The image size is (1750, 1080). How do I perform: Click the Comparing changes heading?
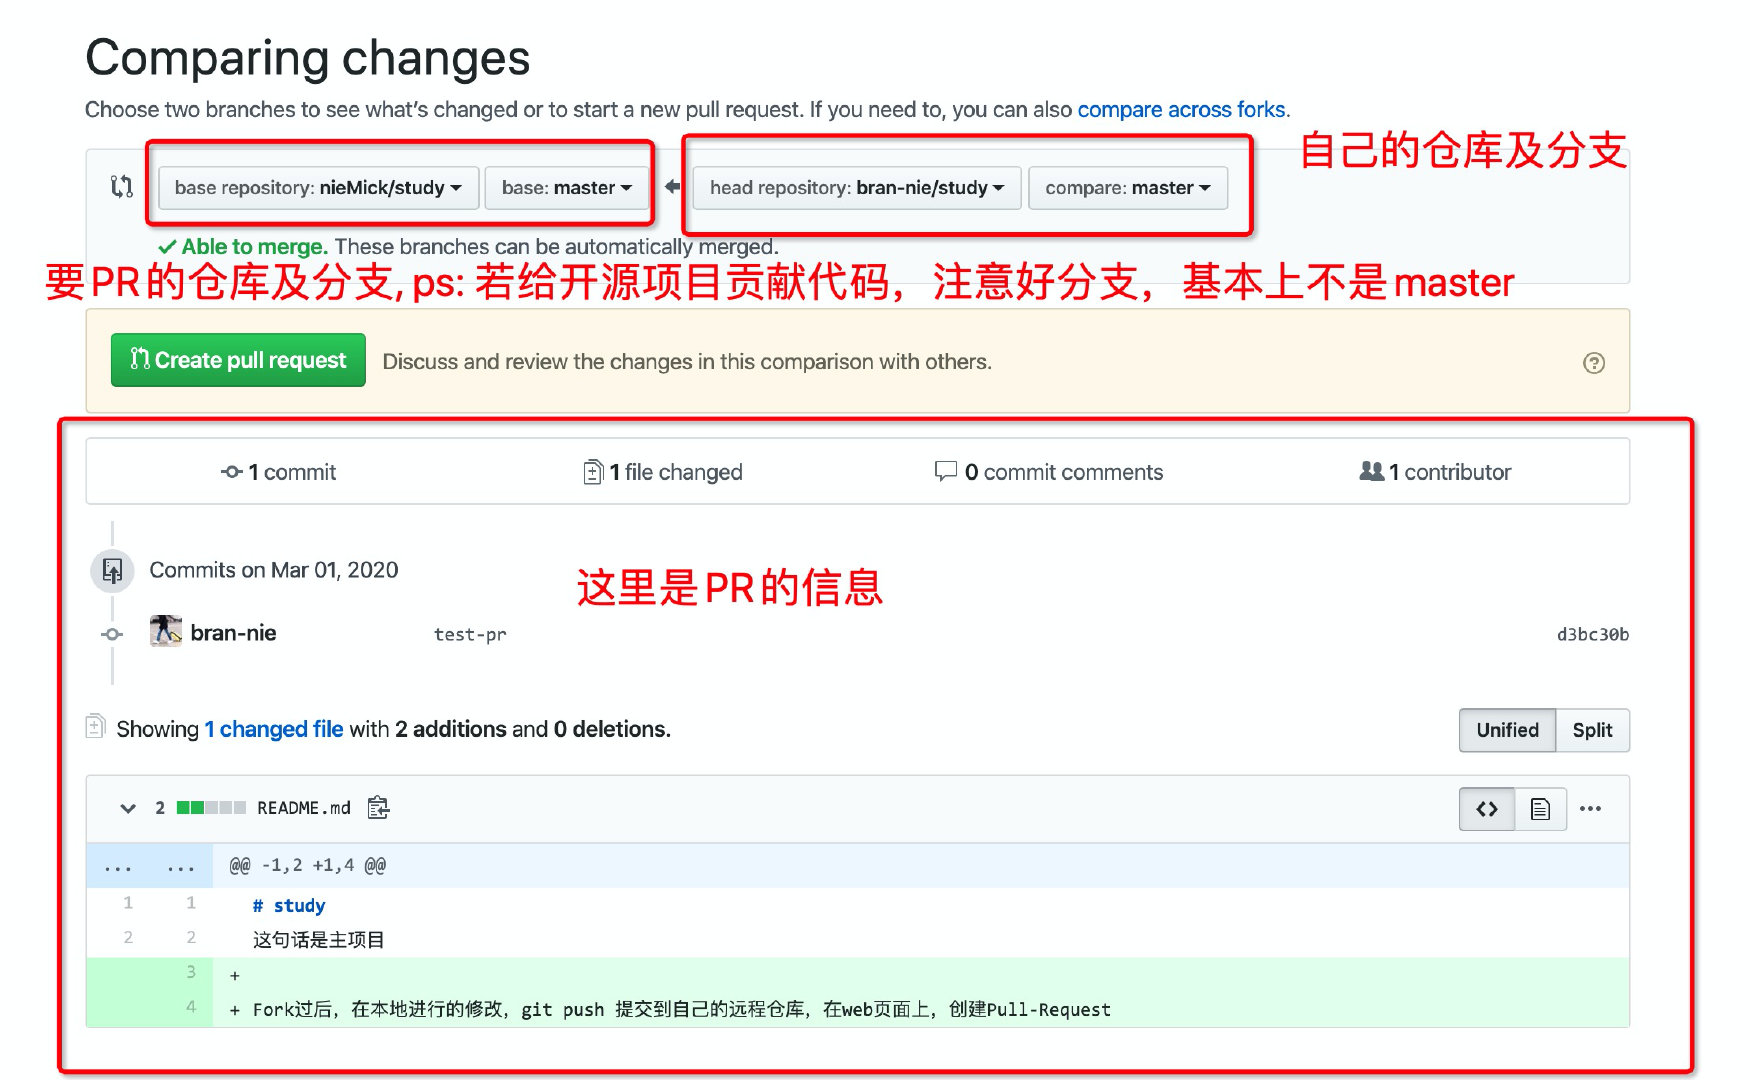point(308,58)
